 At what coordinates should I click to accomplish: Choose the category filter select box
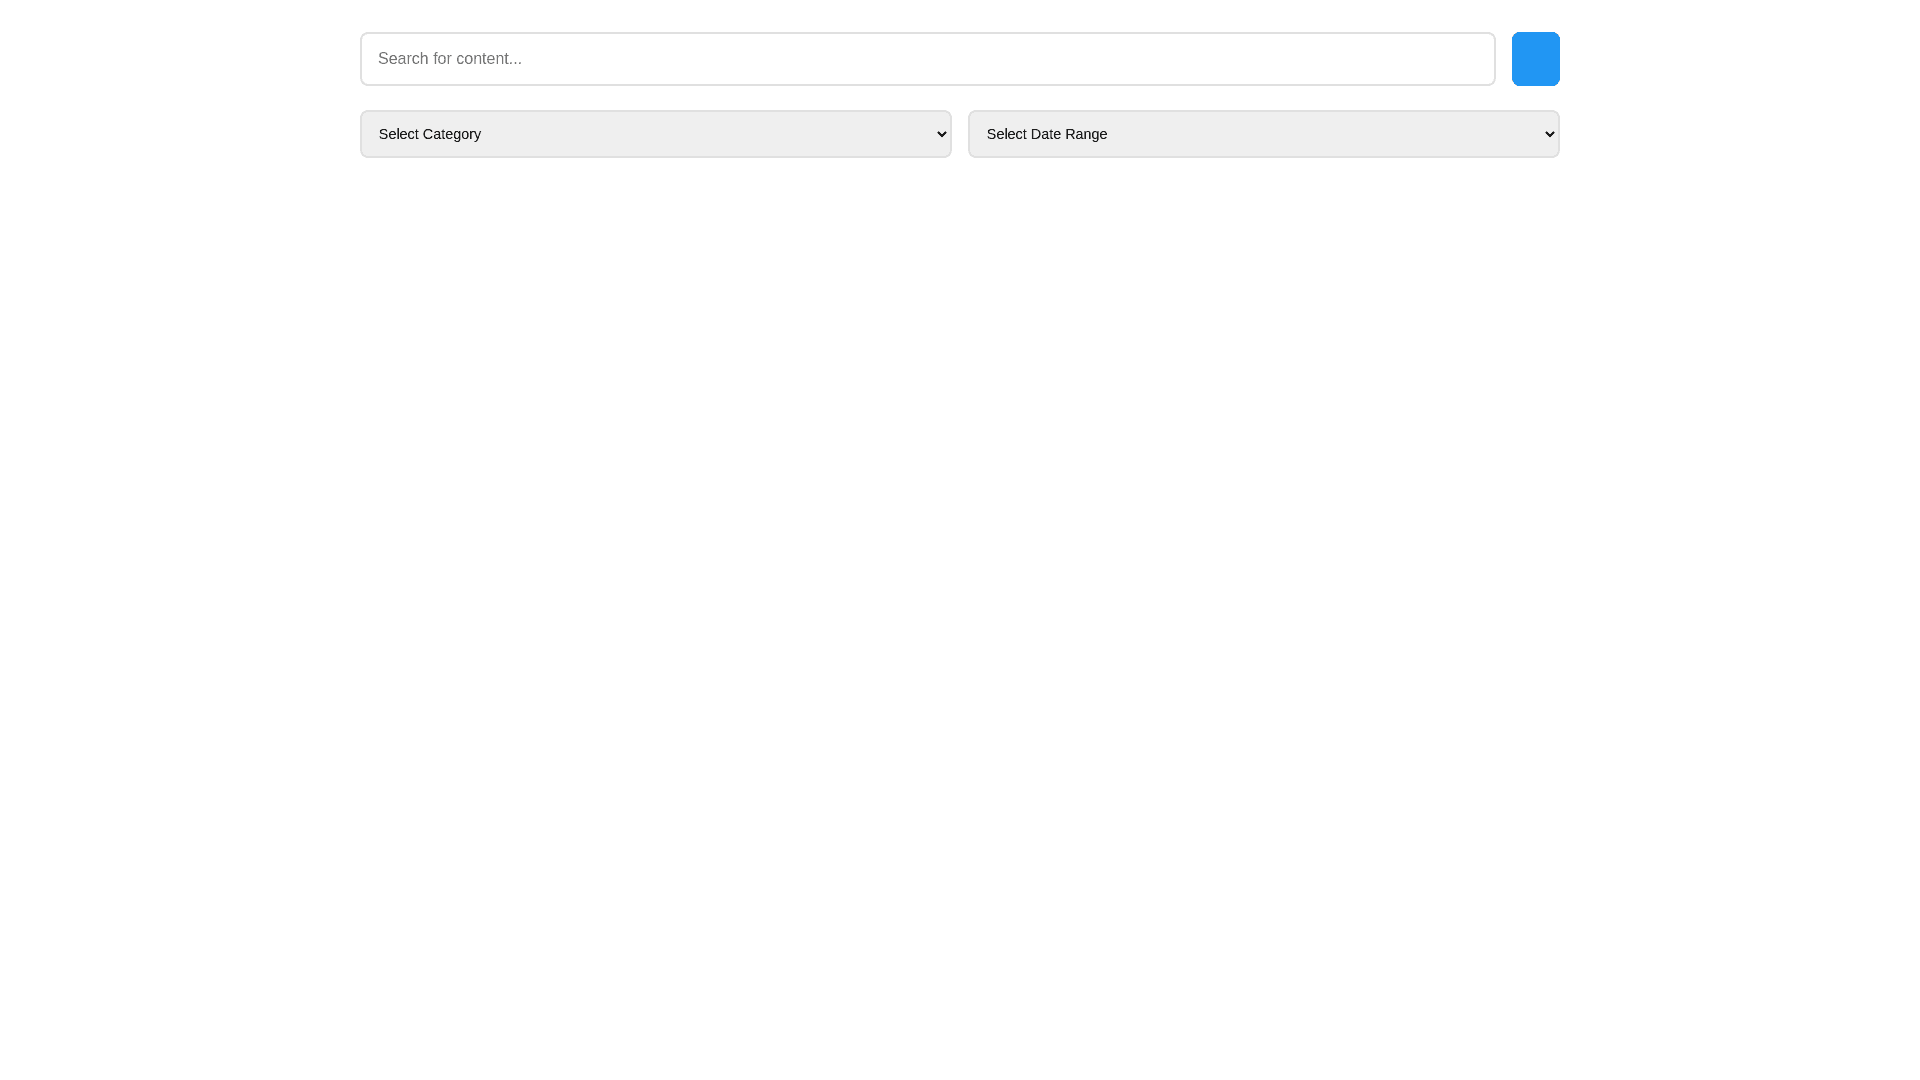[x=655, y=134]
